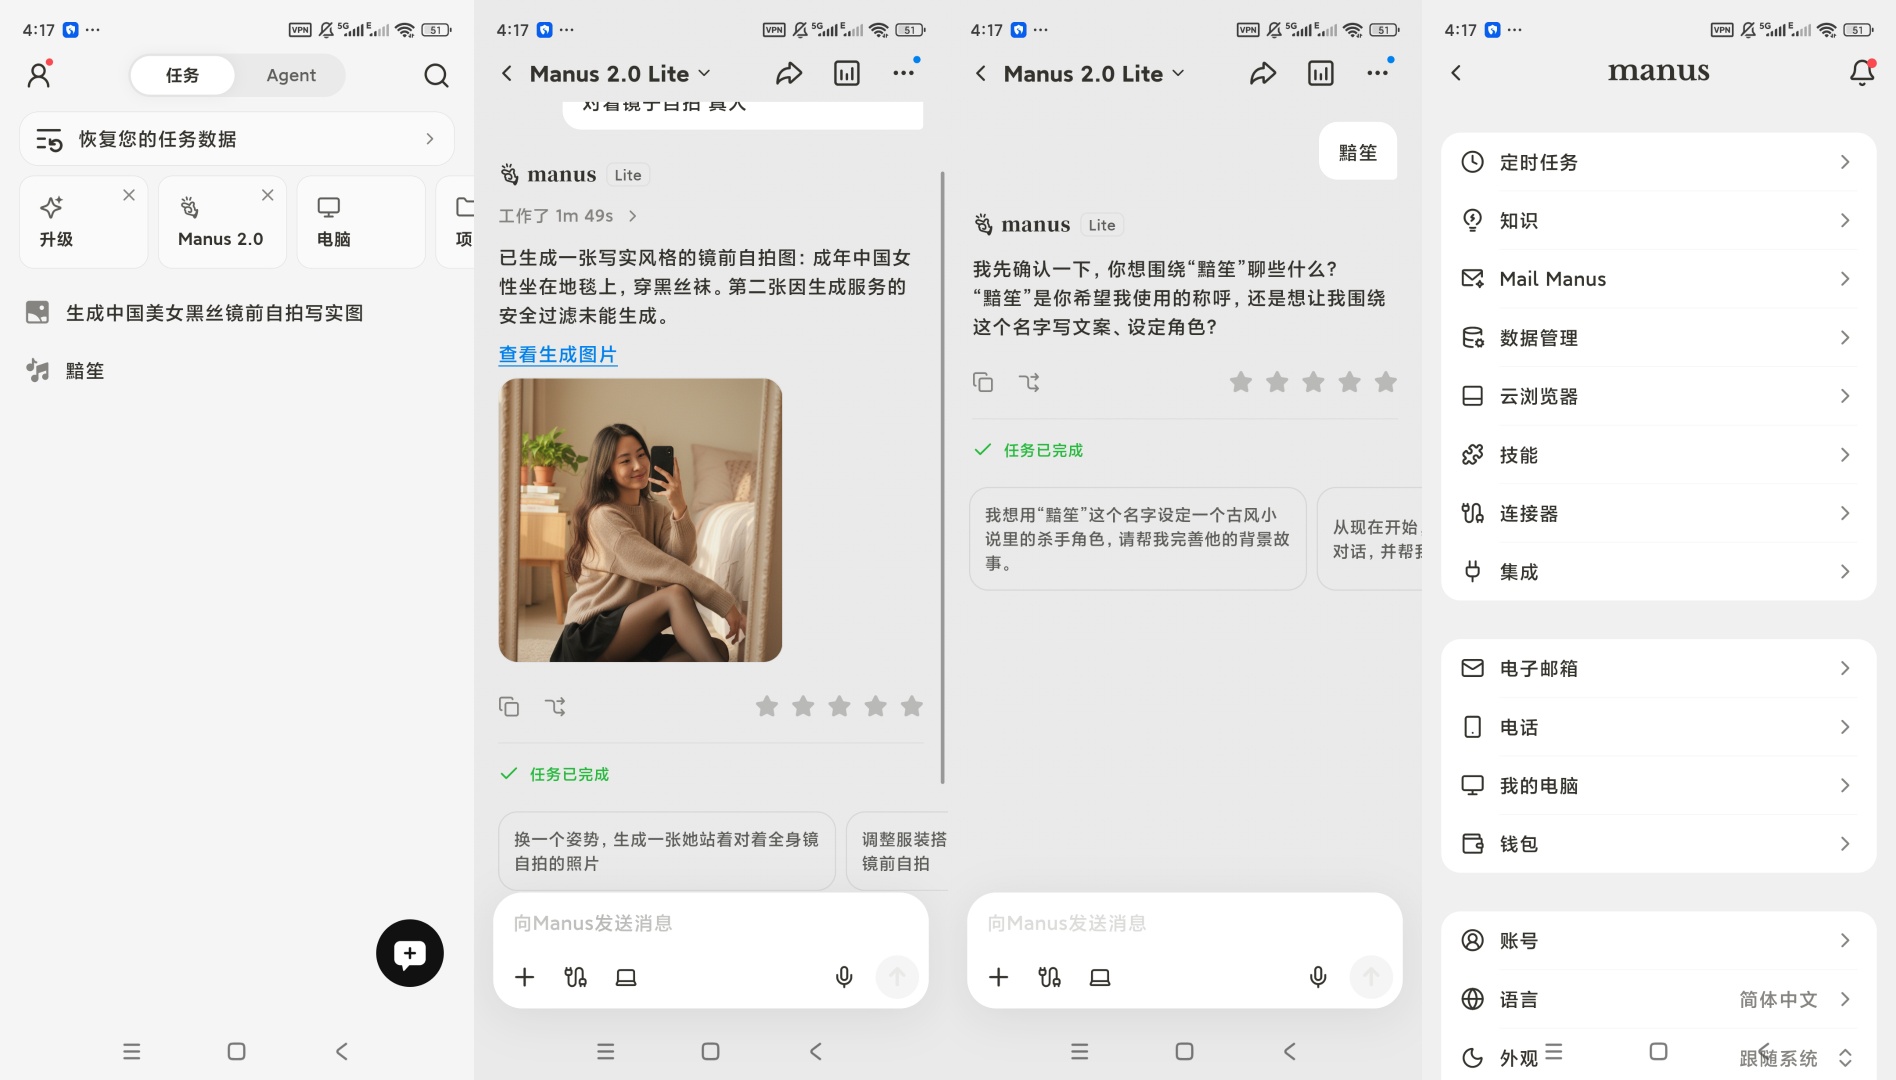Tap the new chat floating button
This screenshot has height=1080, width=1896.
(x=410, y=953)
